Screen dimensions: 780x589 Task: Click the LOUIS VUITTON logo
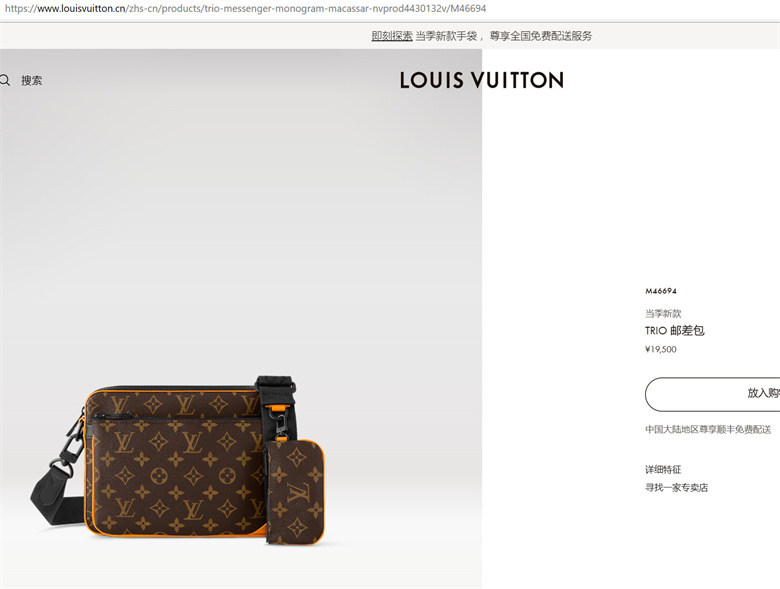click(482, 81)
